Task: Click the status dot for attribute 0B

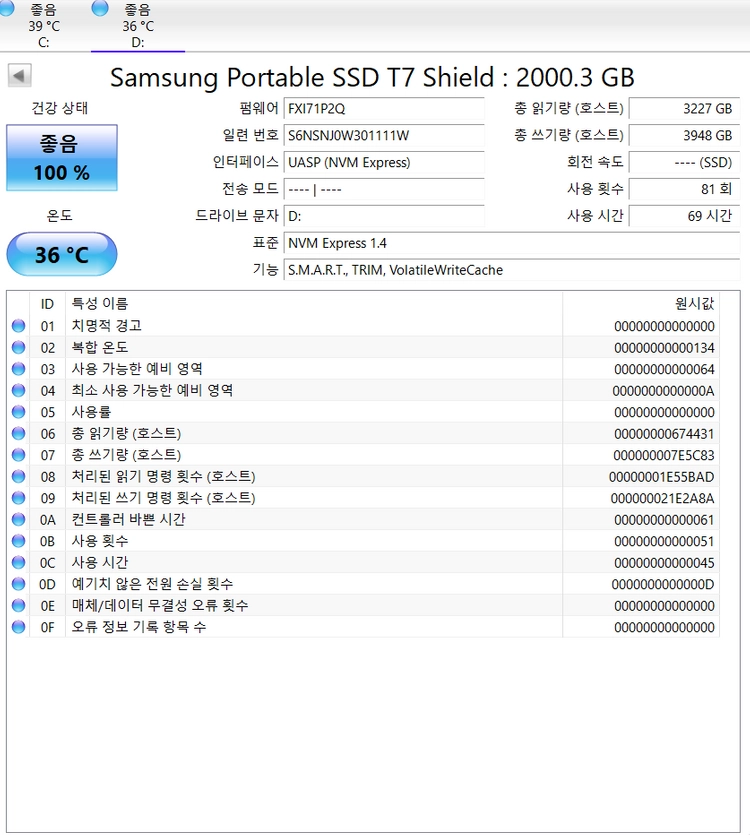Action: pos(19,541)
